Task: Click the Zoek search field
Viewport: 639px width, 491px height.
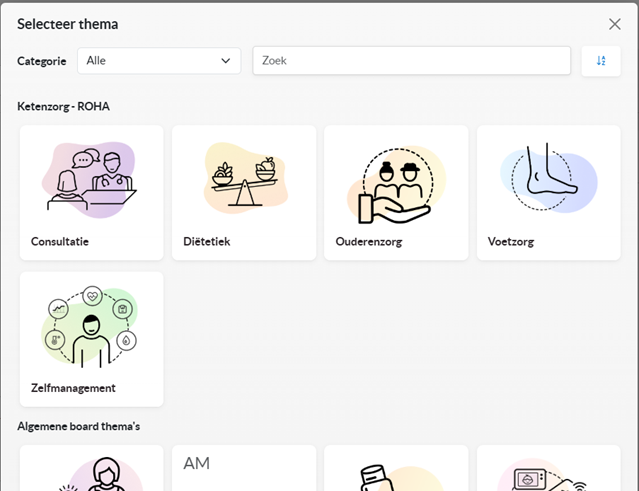Action: pos(412,61)
